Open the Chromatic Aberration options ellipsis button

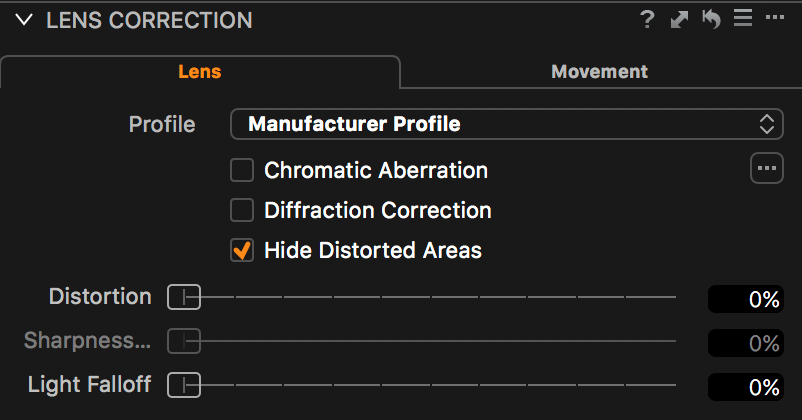767,168
